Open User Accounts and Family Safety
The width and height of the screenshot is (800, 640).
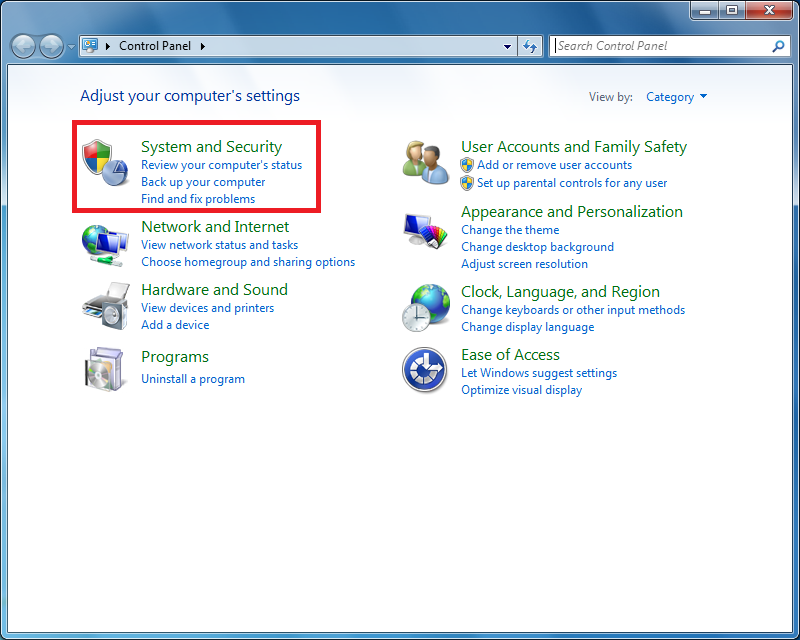[574, 147]
